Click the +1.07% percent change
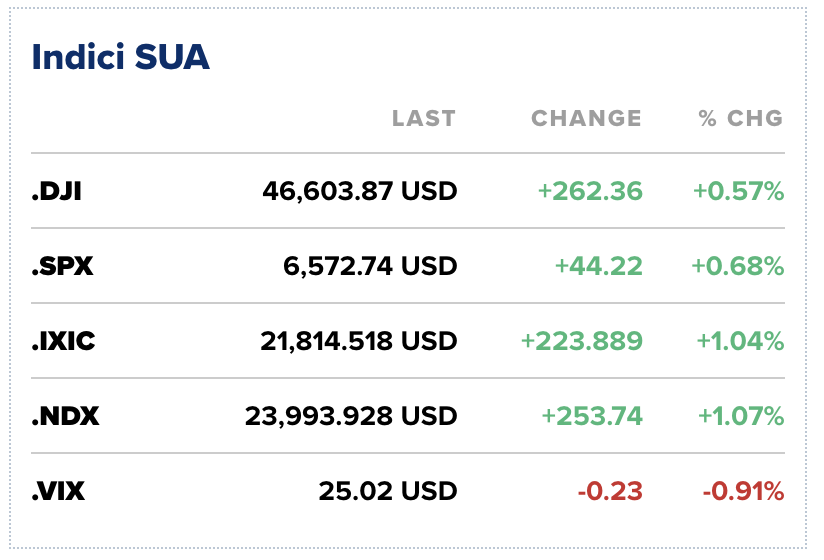 point(737,416)
